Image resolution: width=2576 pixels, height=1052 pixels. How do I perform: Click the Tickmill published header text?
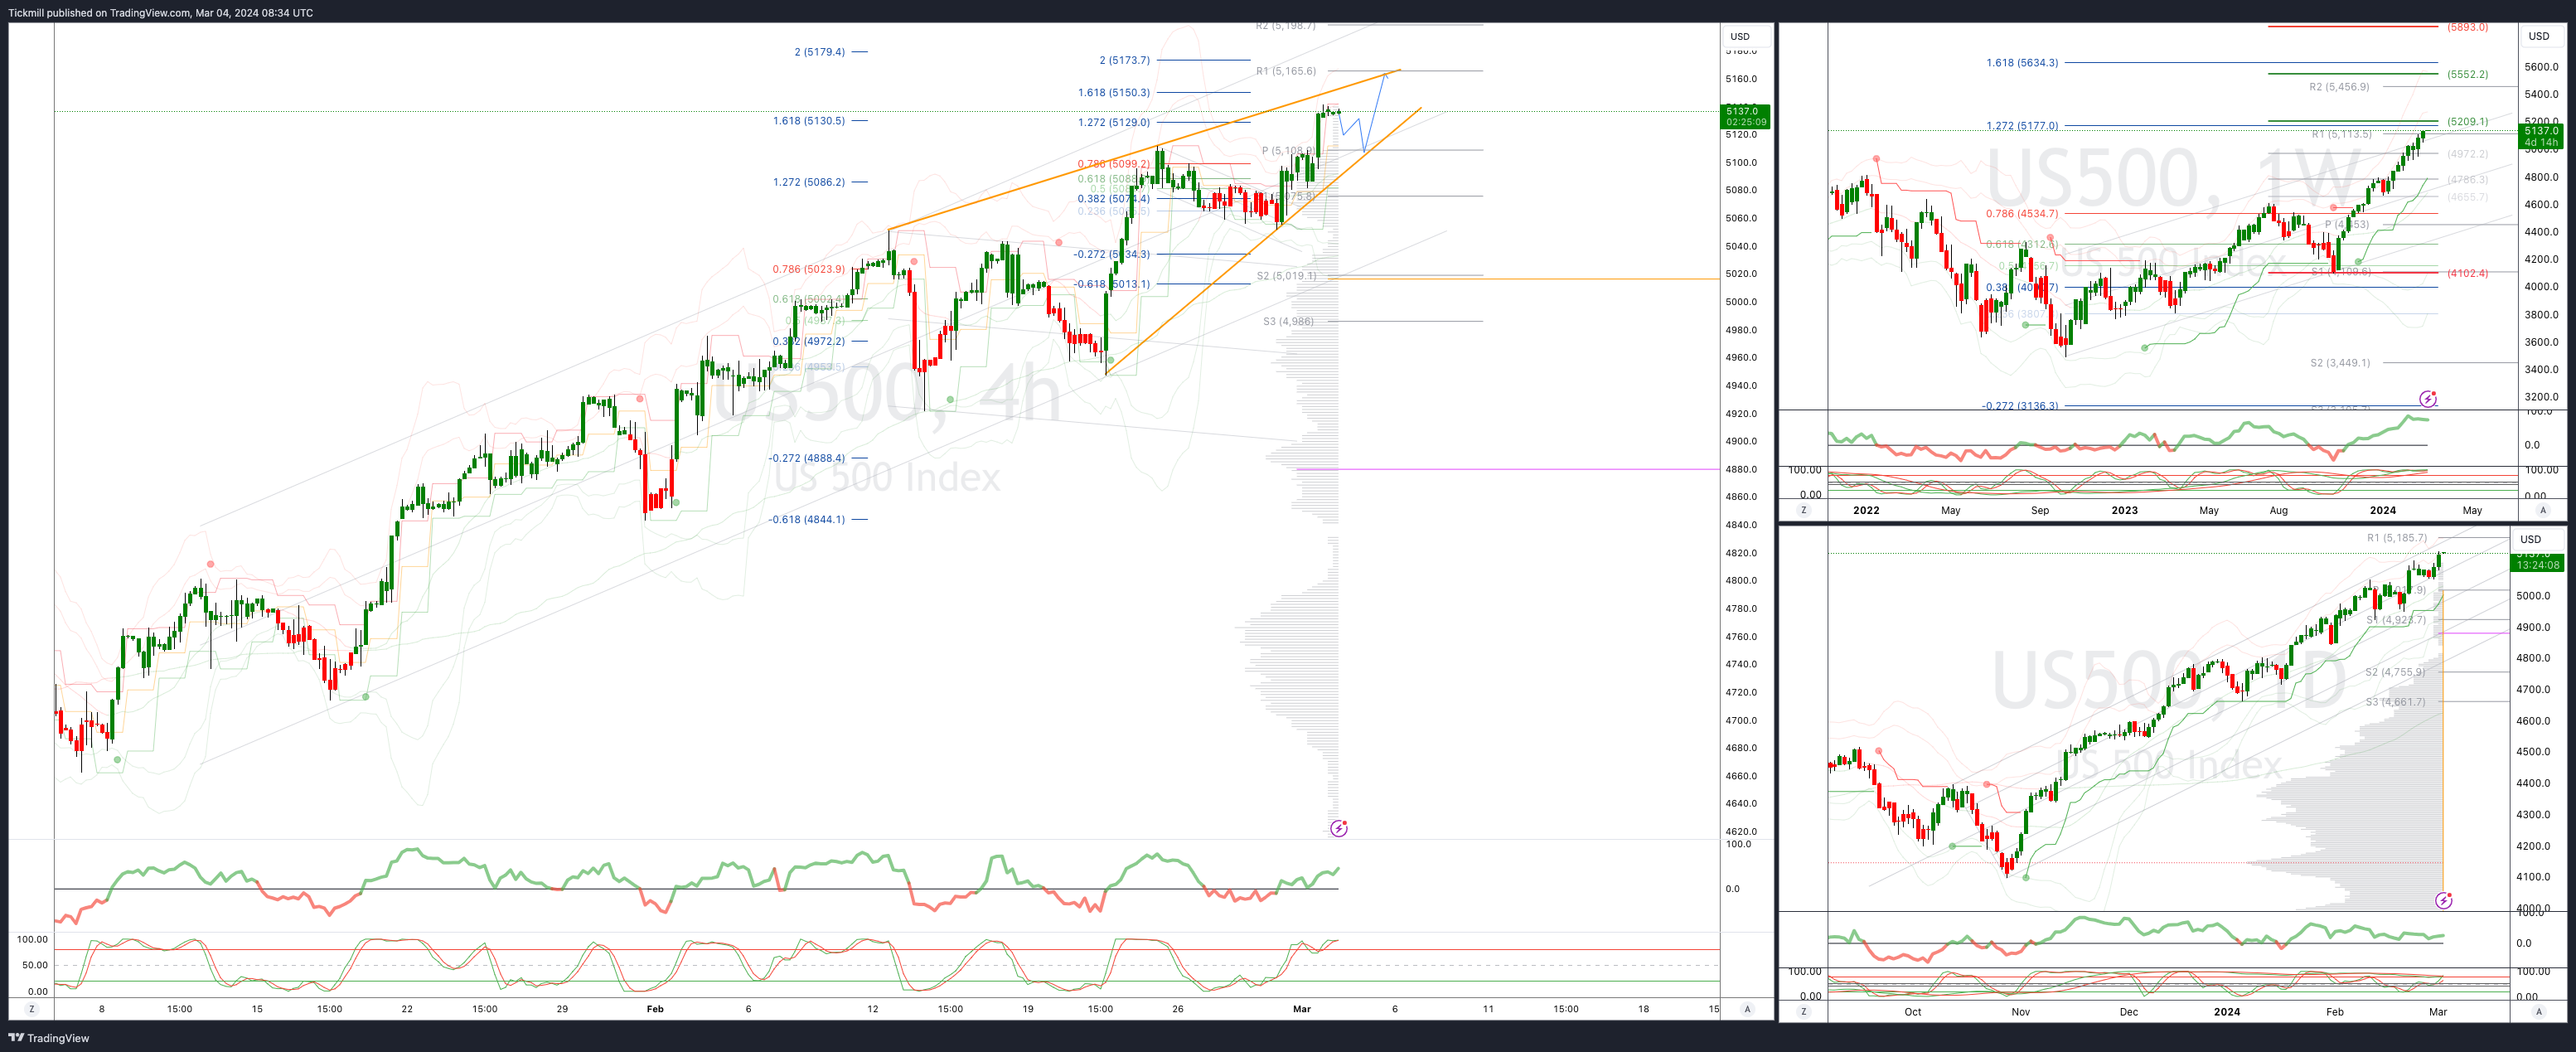pyautogui.click(x=160, y=13)
